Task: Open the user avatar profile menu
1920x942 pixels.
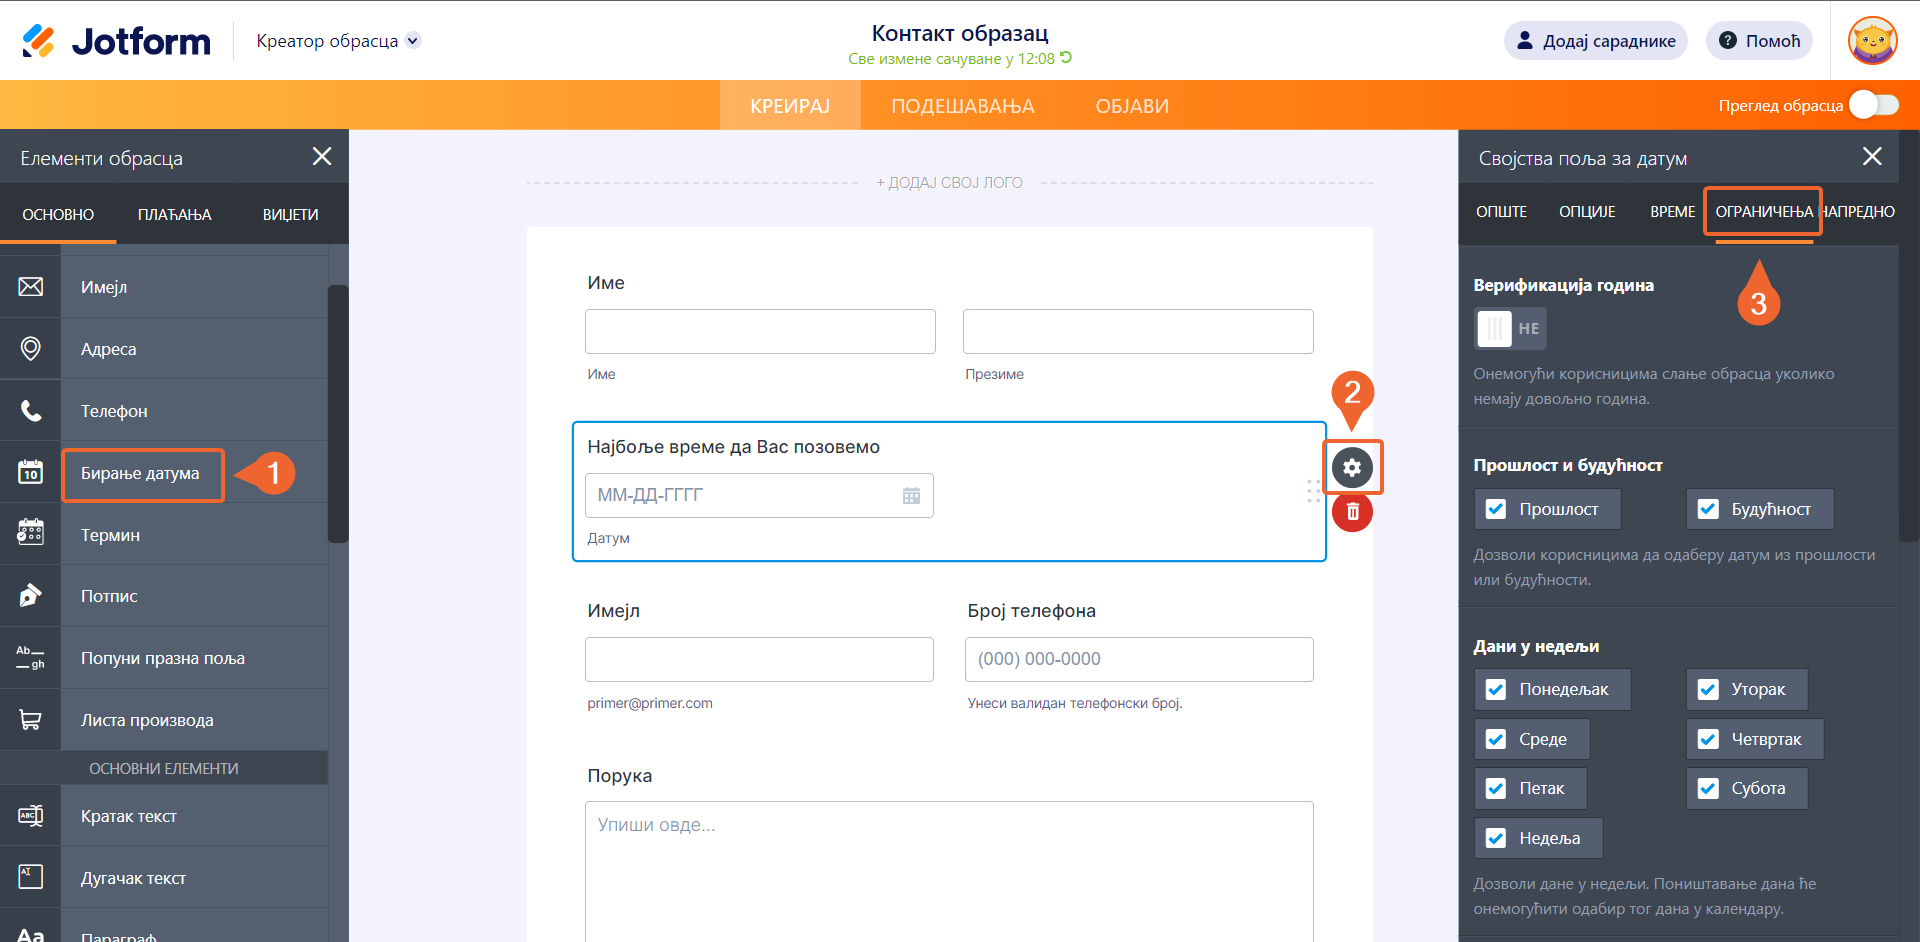Action: [x=1872, y=41]
